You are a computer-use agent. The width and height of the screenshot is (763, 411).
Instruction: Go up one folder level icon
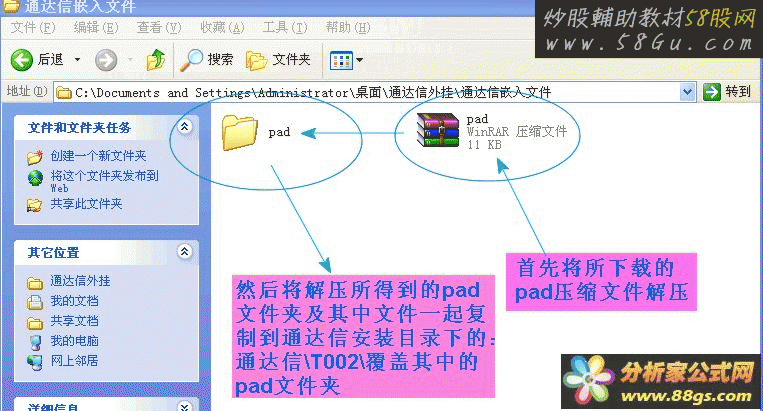click(156, 60)
